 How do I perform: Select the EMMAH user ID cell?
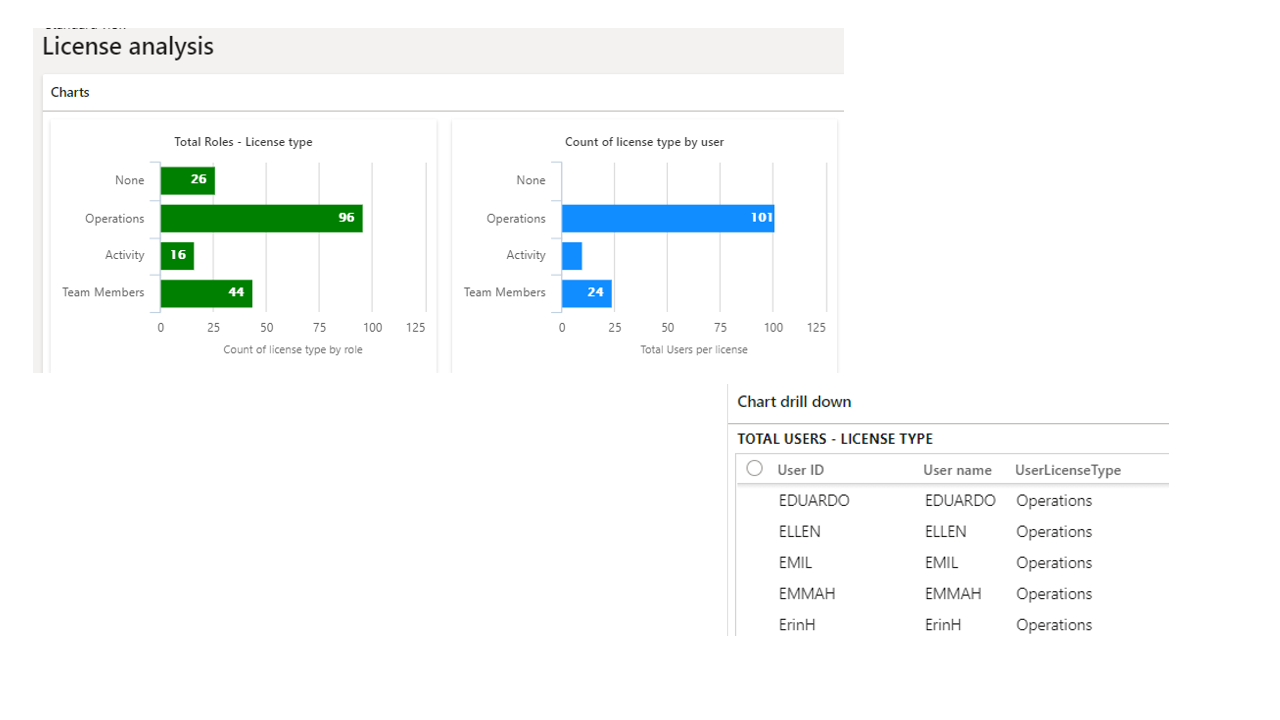(806, 594)
